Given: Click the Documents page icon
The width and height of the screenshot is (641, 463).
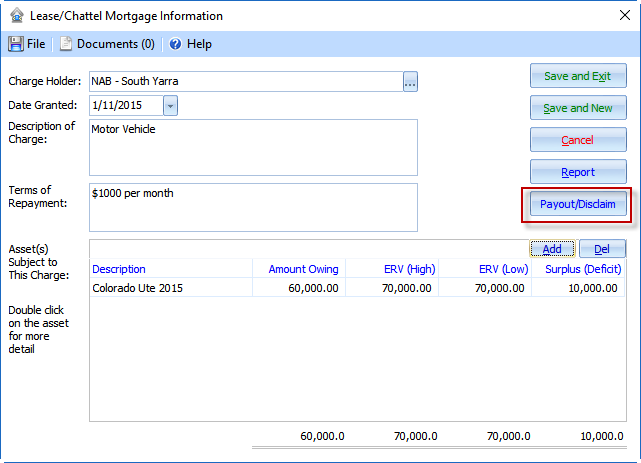Looking at the screenshot, I should click(66, 44).
